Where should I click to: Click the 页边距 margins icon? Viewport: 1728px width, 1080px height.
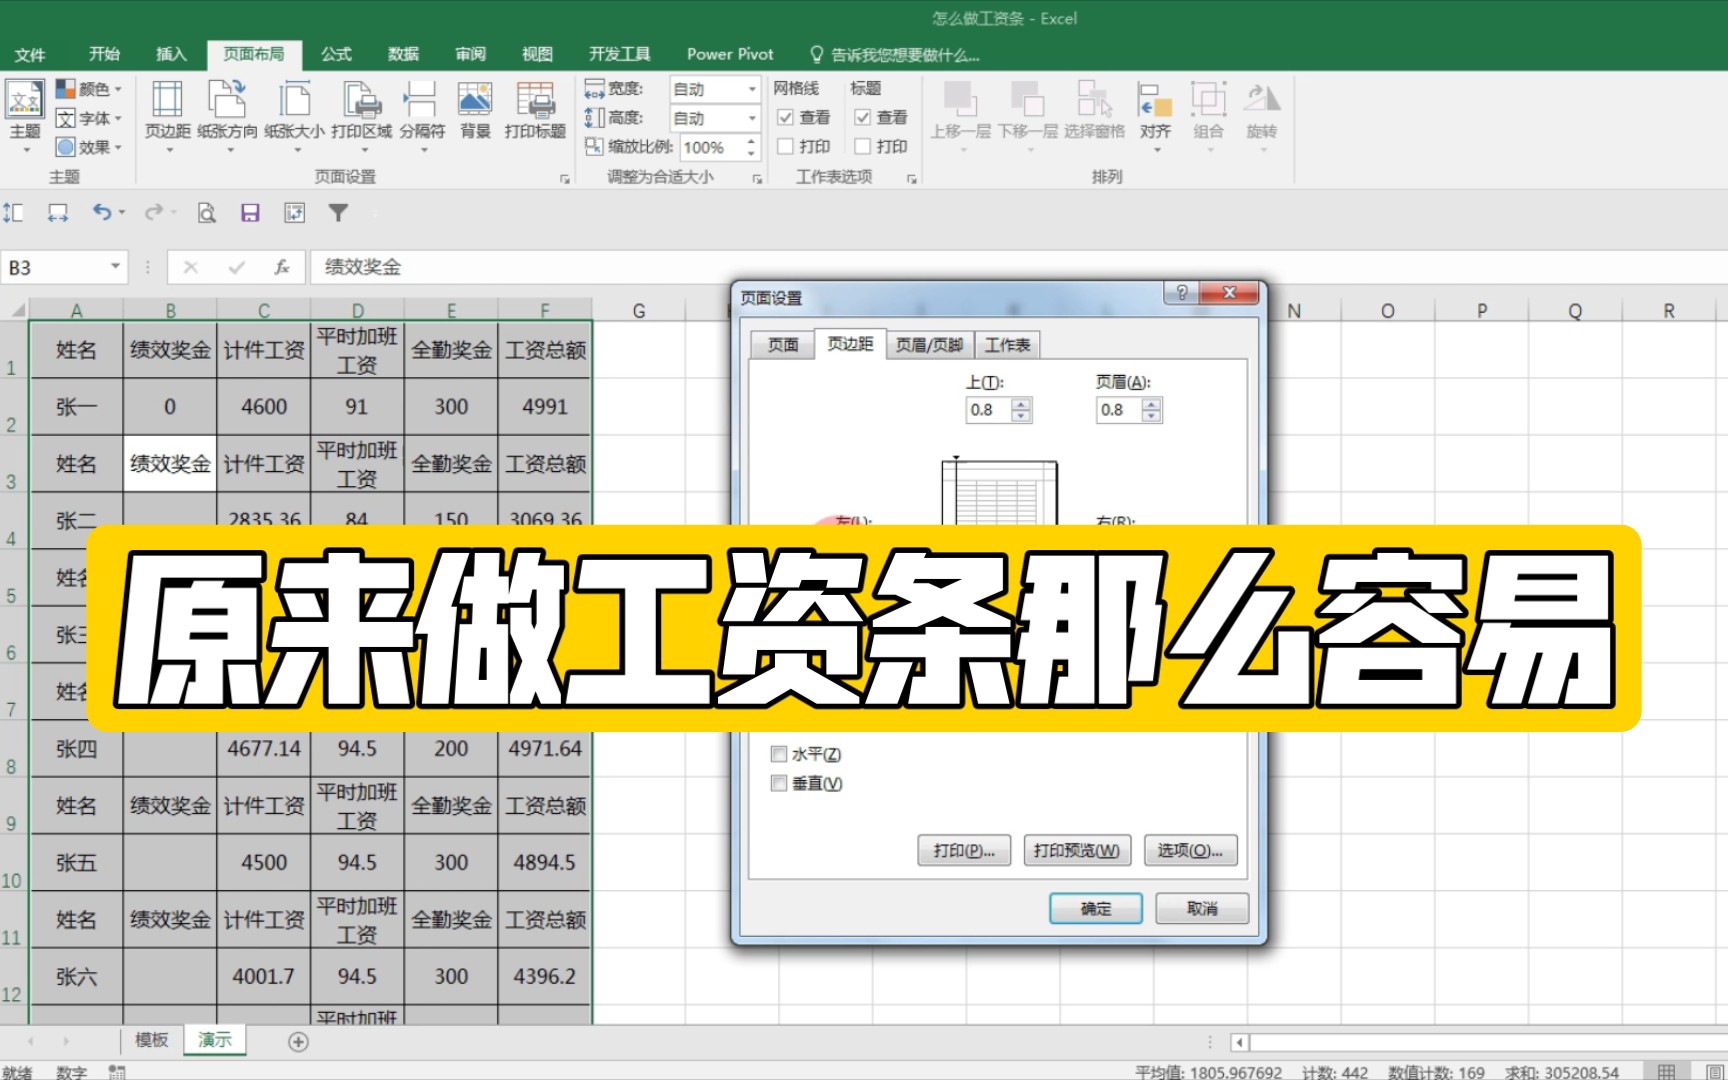coord(167,116)
